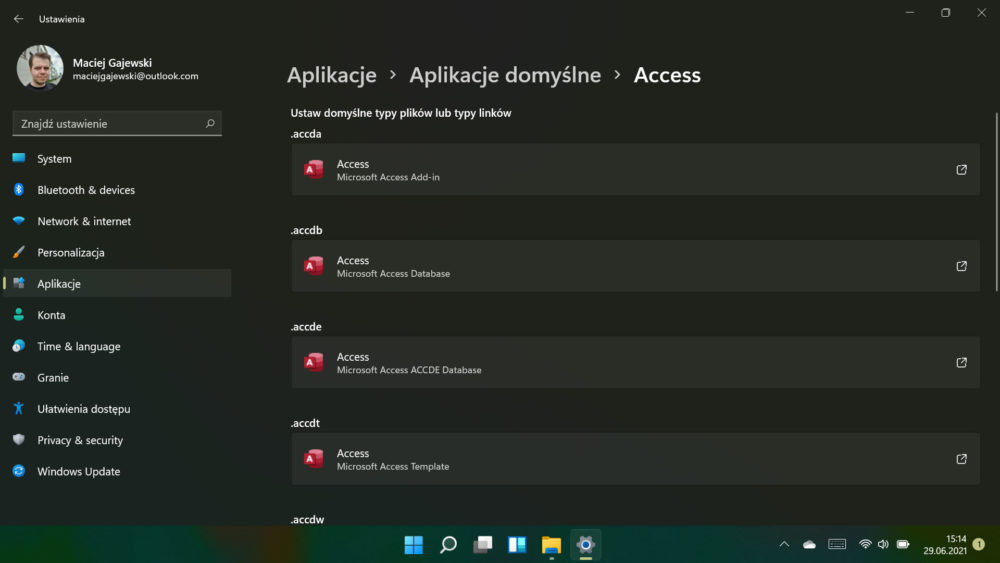Open Maciej Gajewski profile picture

click(x=40, y=68)
